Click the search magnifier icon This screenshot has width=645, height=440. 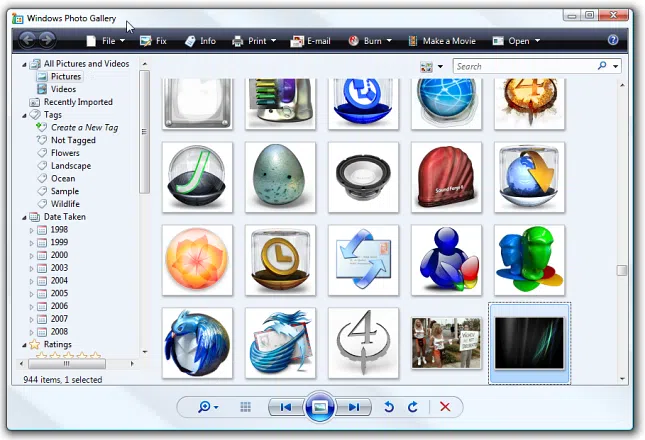point(602,66)
